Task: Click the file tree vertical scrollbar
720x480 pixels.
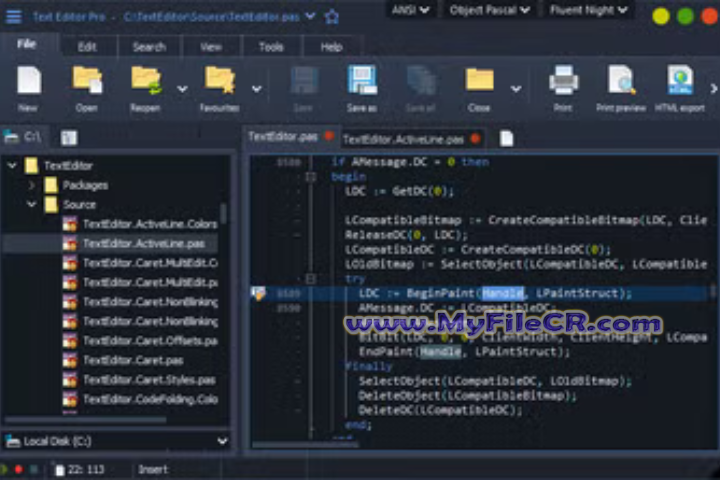Action: click(223, 214)
